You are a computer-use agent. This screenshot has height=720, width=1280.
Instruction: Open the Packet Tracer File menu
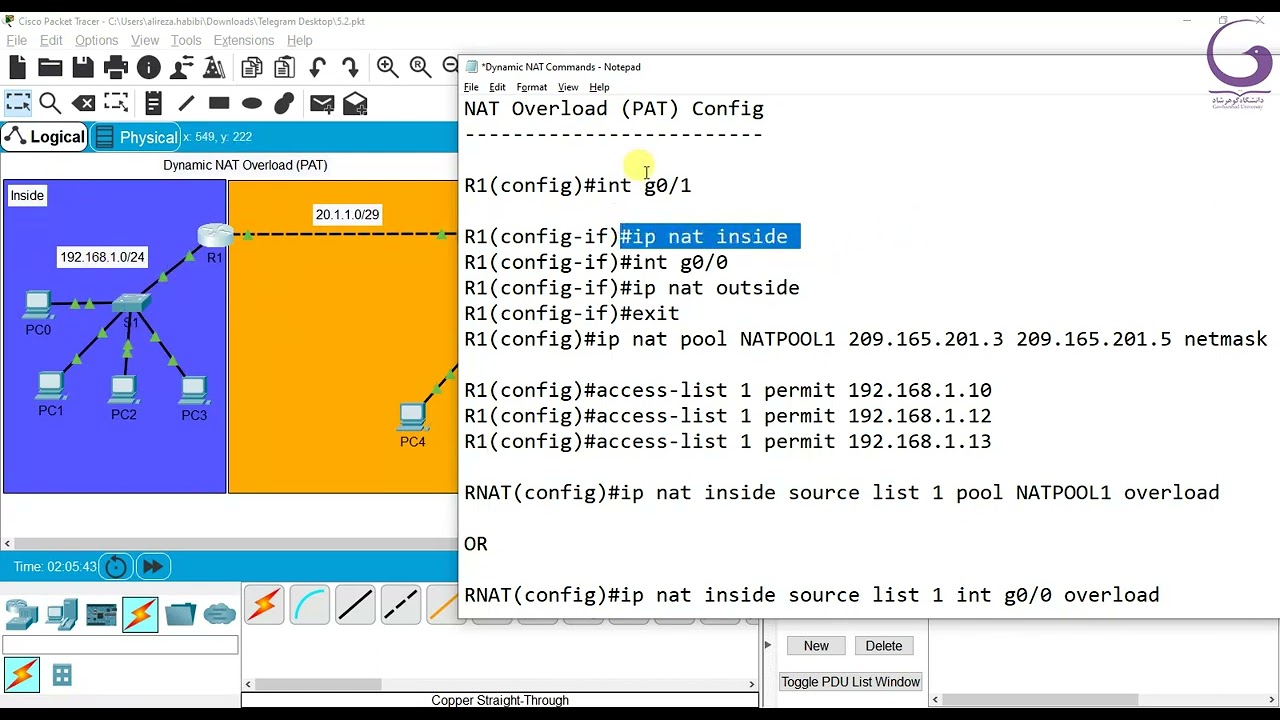coord(17,40)
